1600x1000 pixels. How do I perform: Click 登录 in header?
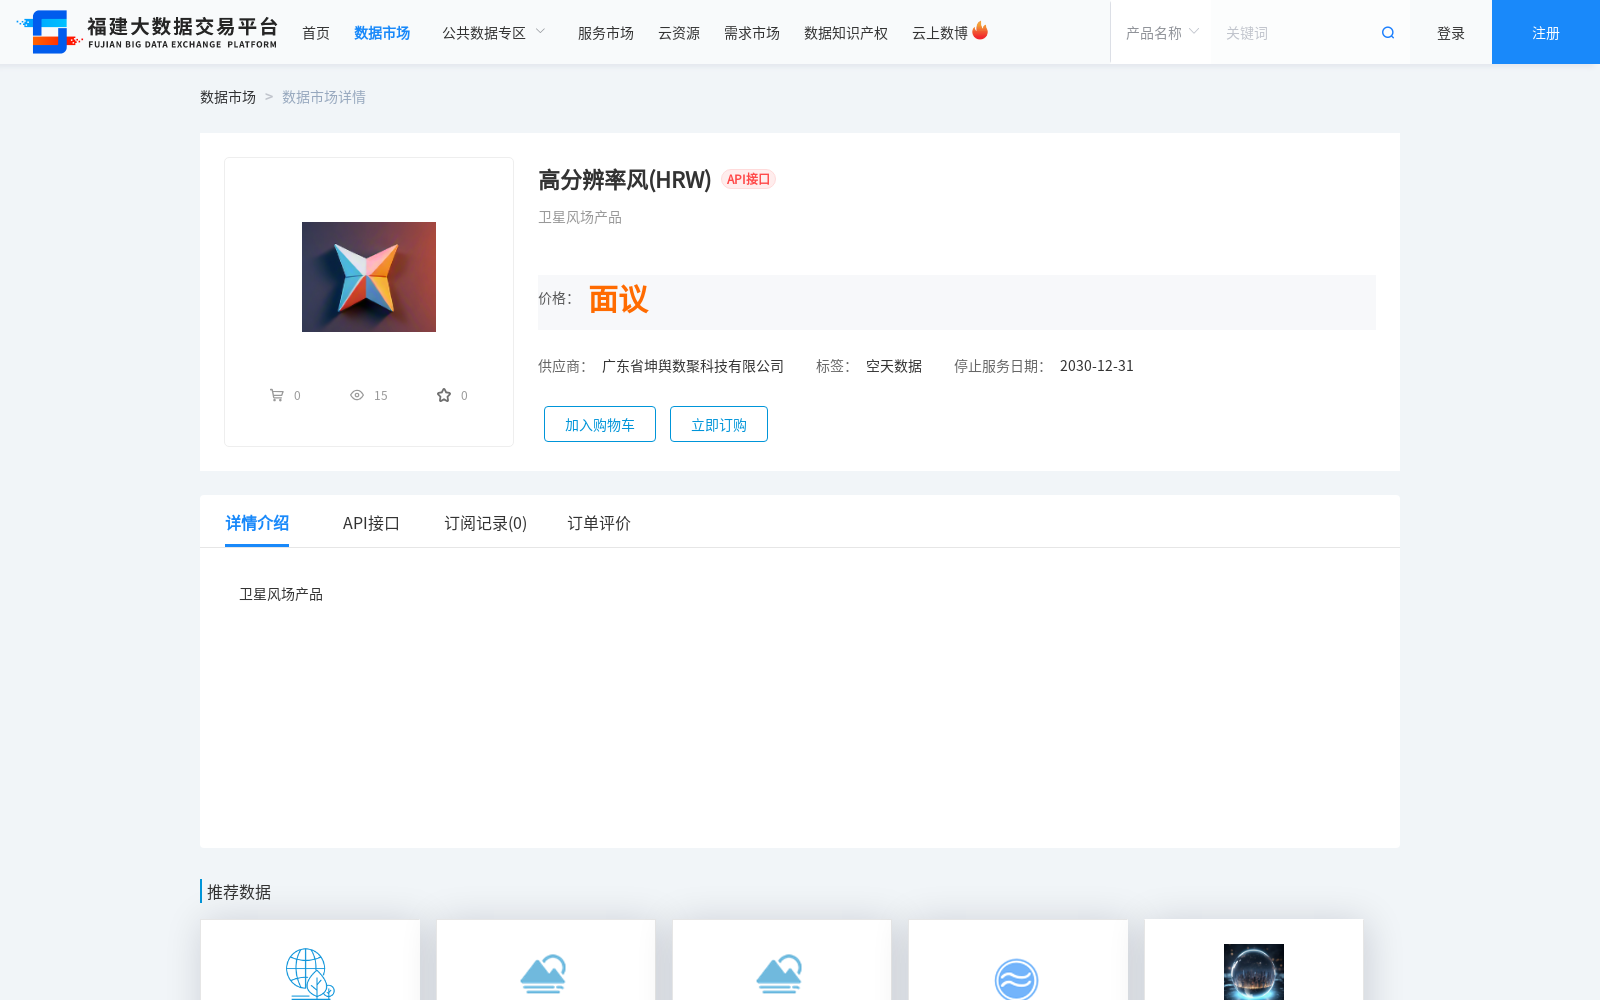(x=1451, y=33)
